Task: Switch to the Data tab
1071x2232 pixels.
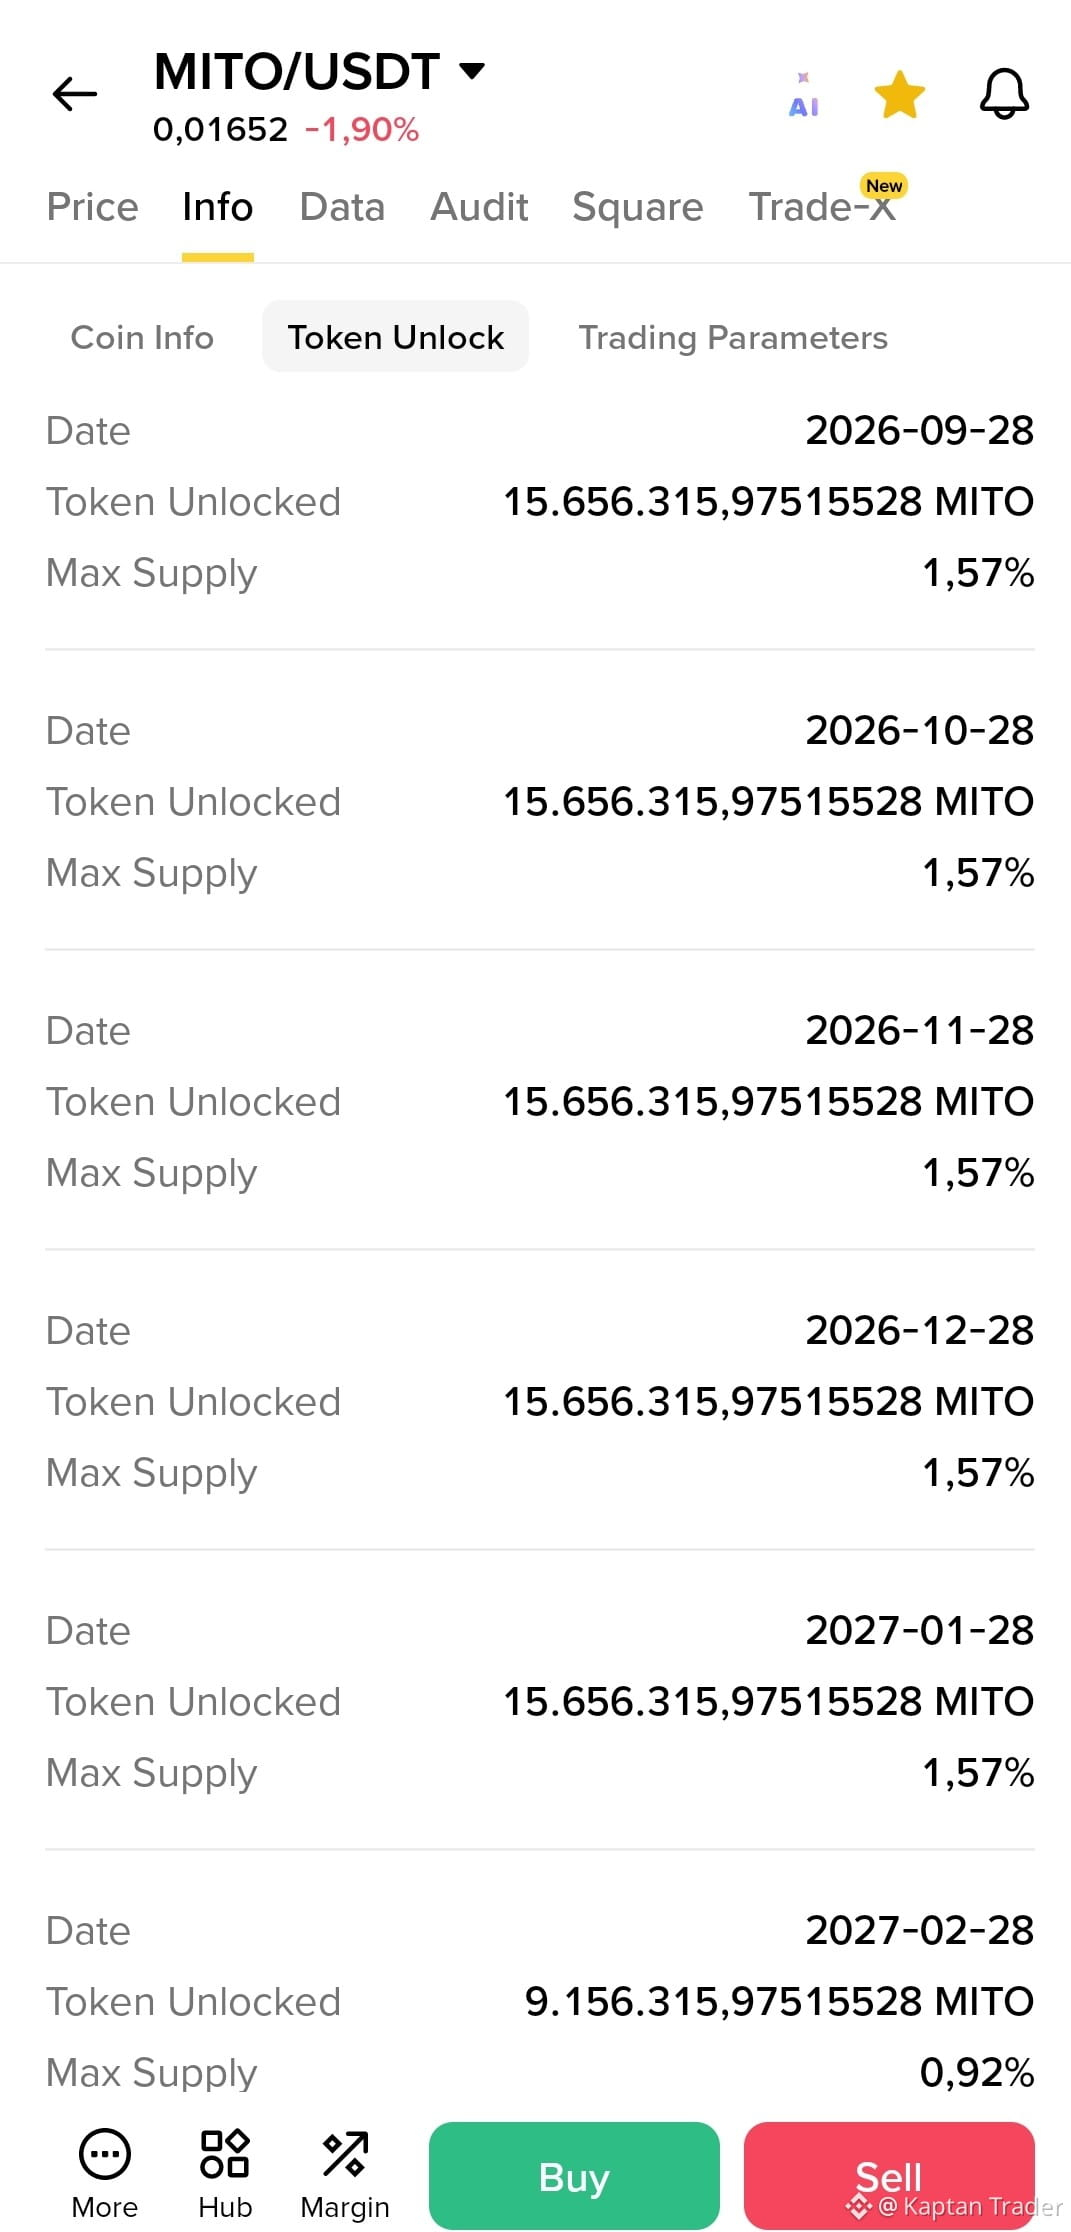Action: click(342, 207)
